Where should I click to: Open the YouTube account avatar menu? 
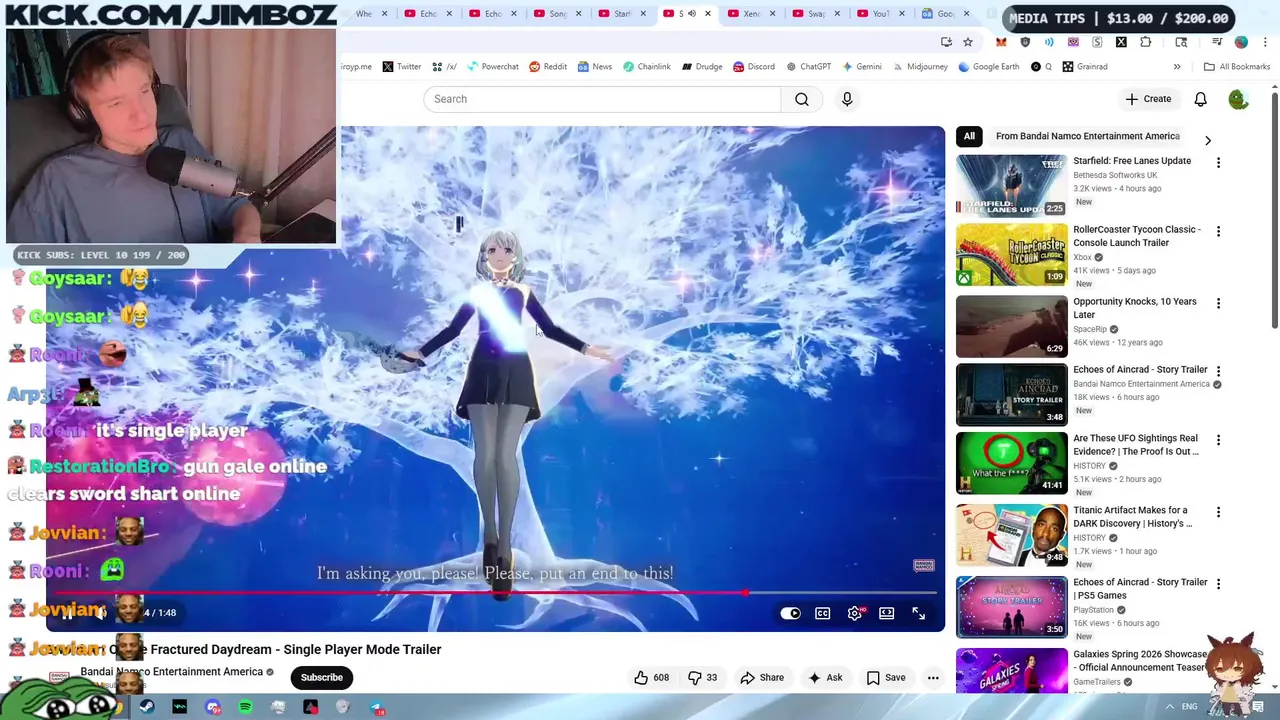tap(1238, 99)
